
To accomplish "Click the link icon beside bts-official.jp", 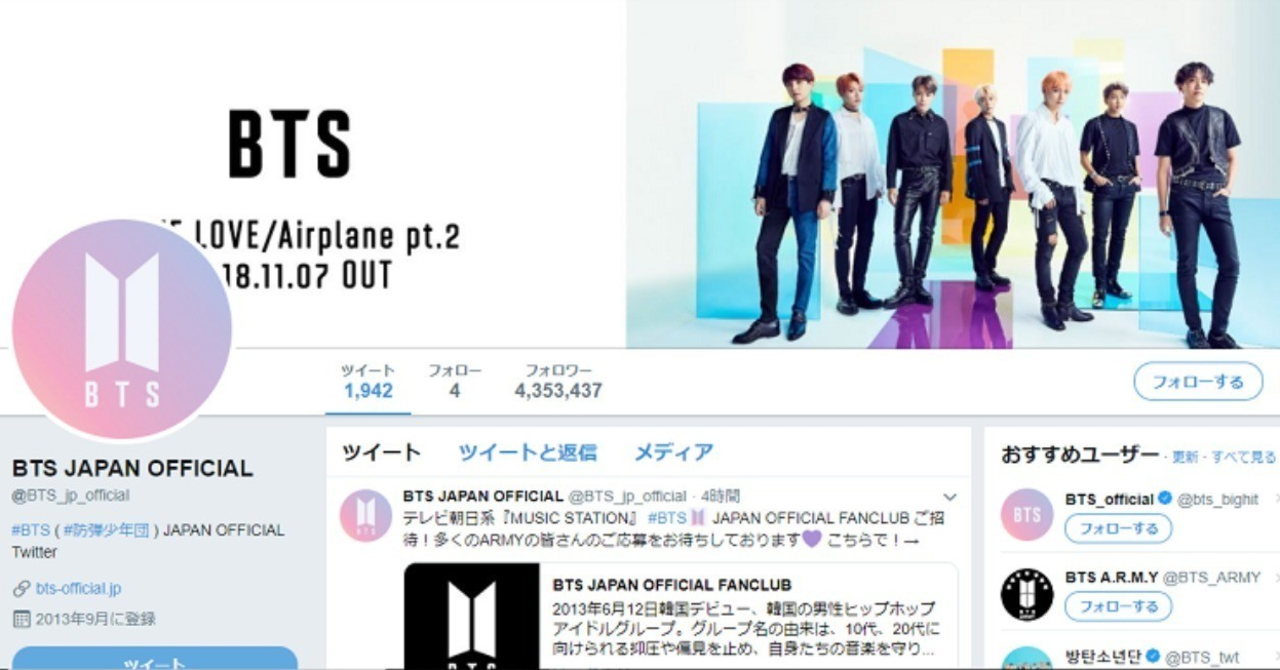I will click(x=21, y=589).
